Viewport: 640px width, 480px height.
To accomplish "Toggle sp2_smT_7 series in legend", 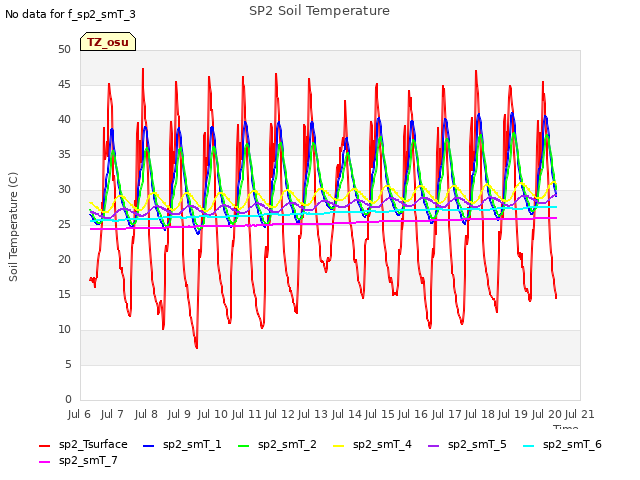I will coord(78,460).
